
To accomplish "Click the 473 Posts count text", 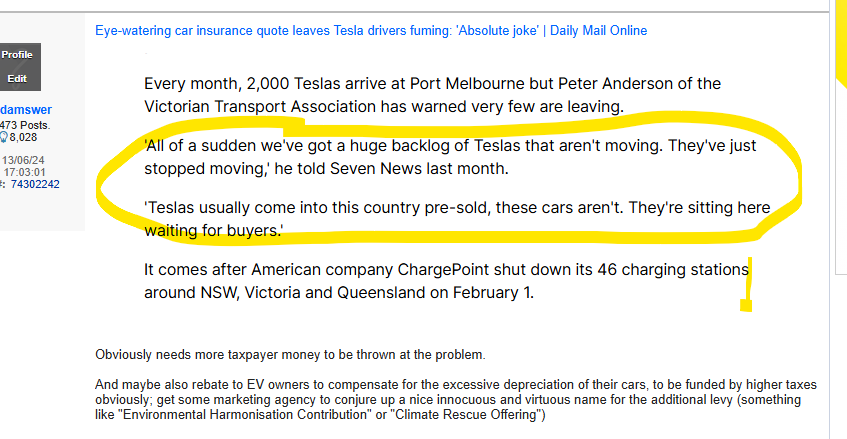I will tap(25, 125).
